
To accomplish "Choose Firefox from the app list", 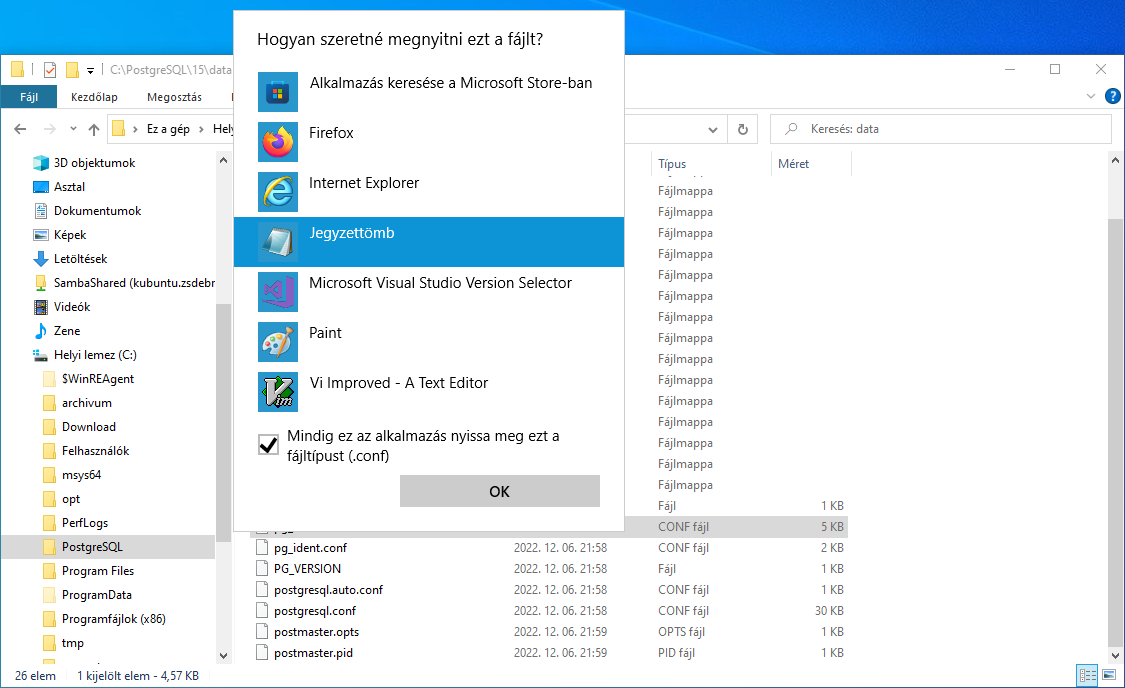I will (429, 142).
